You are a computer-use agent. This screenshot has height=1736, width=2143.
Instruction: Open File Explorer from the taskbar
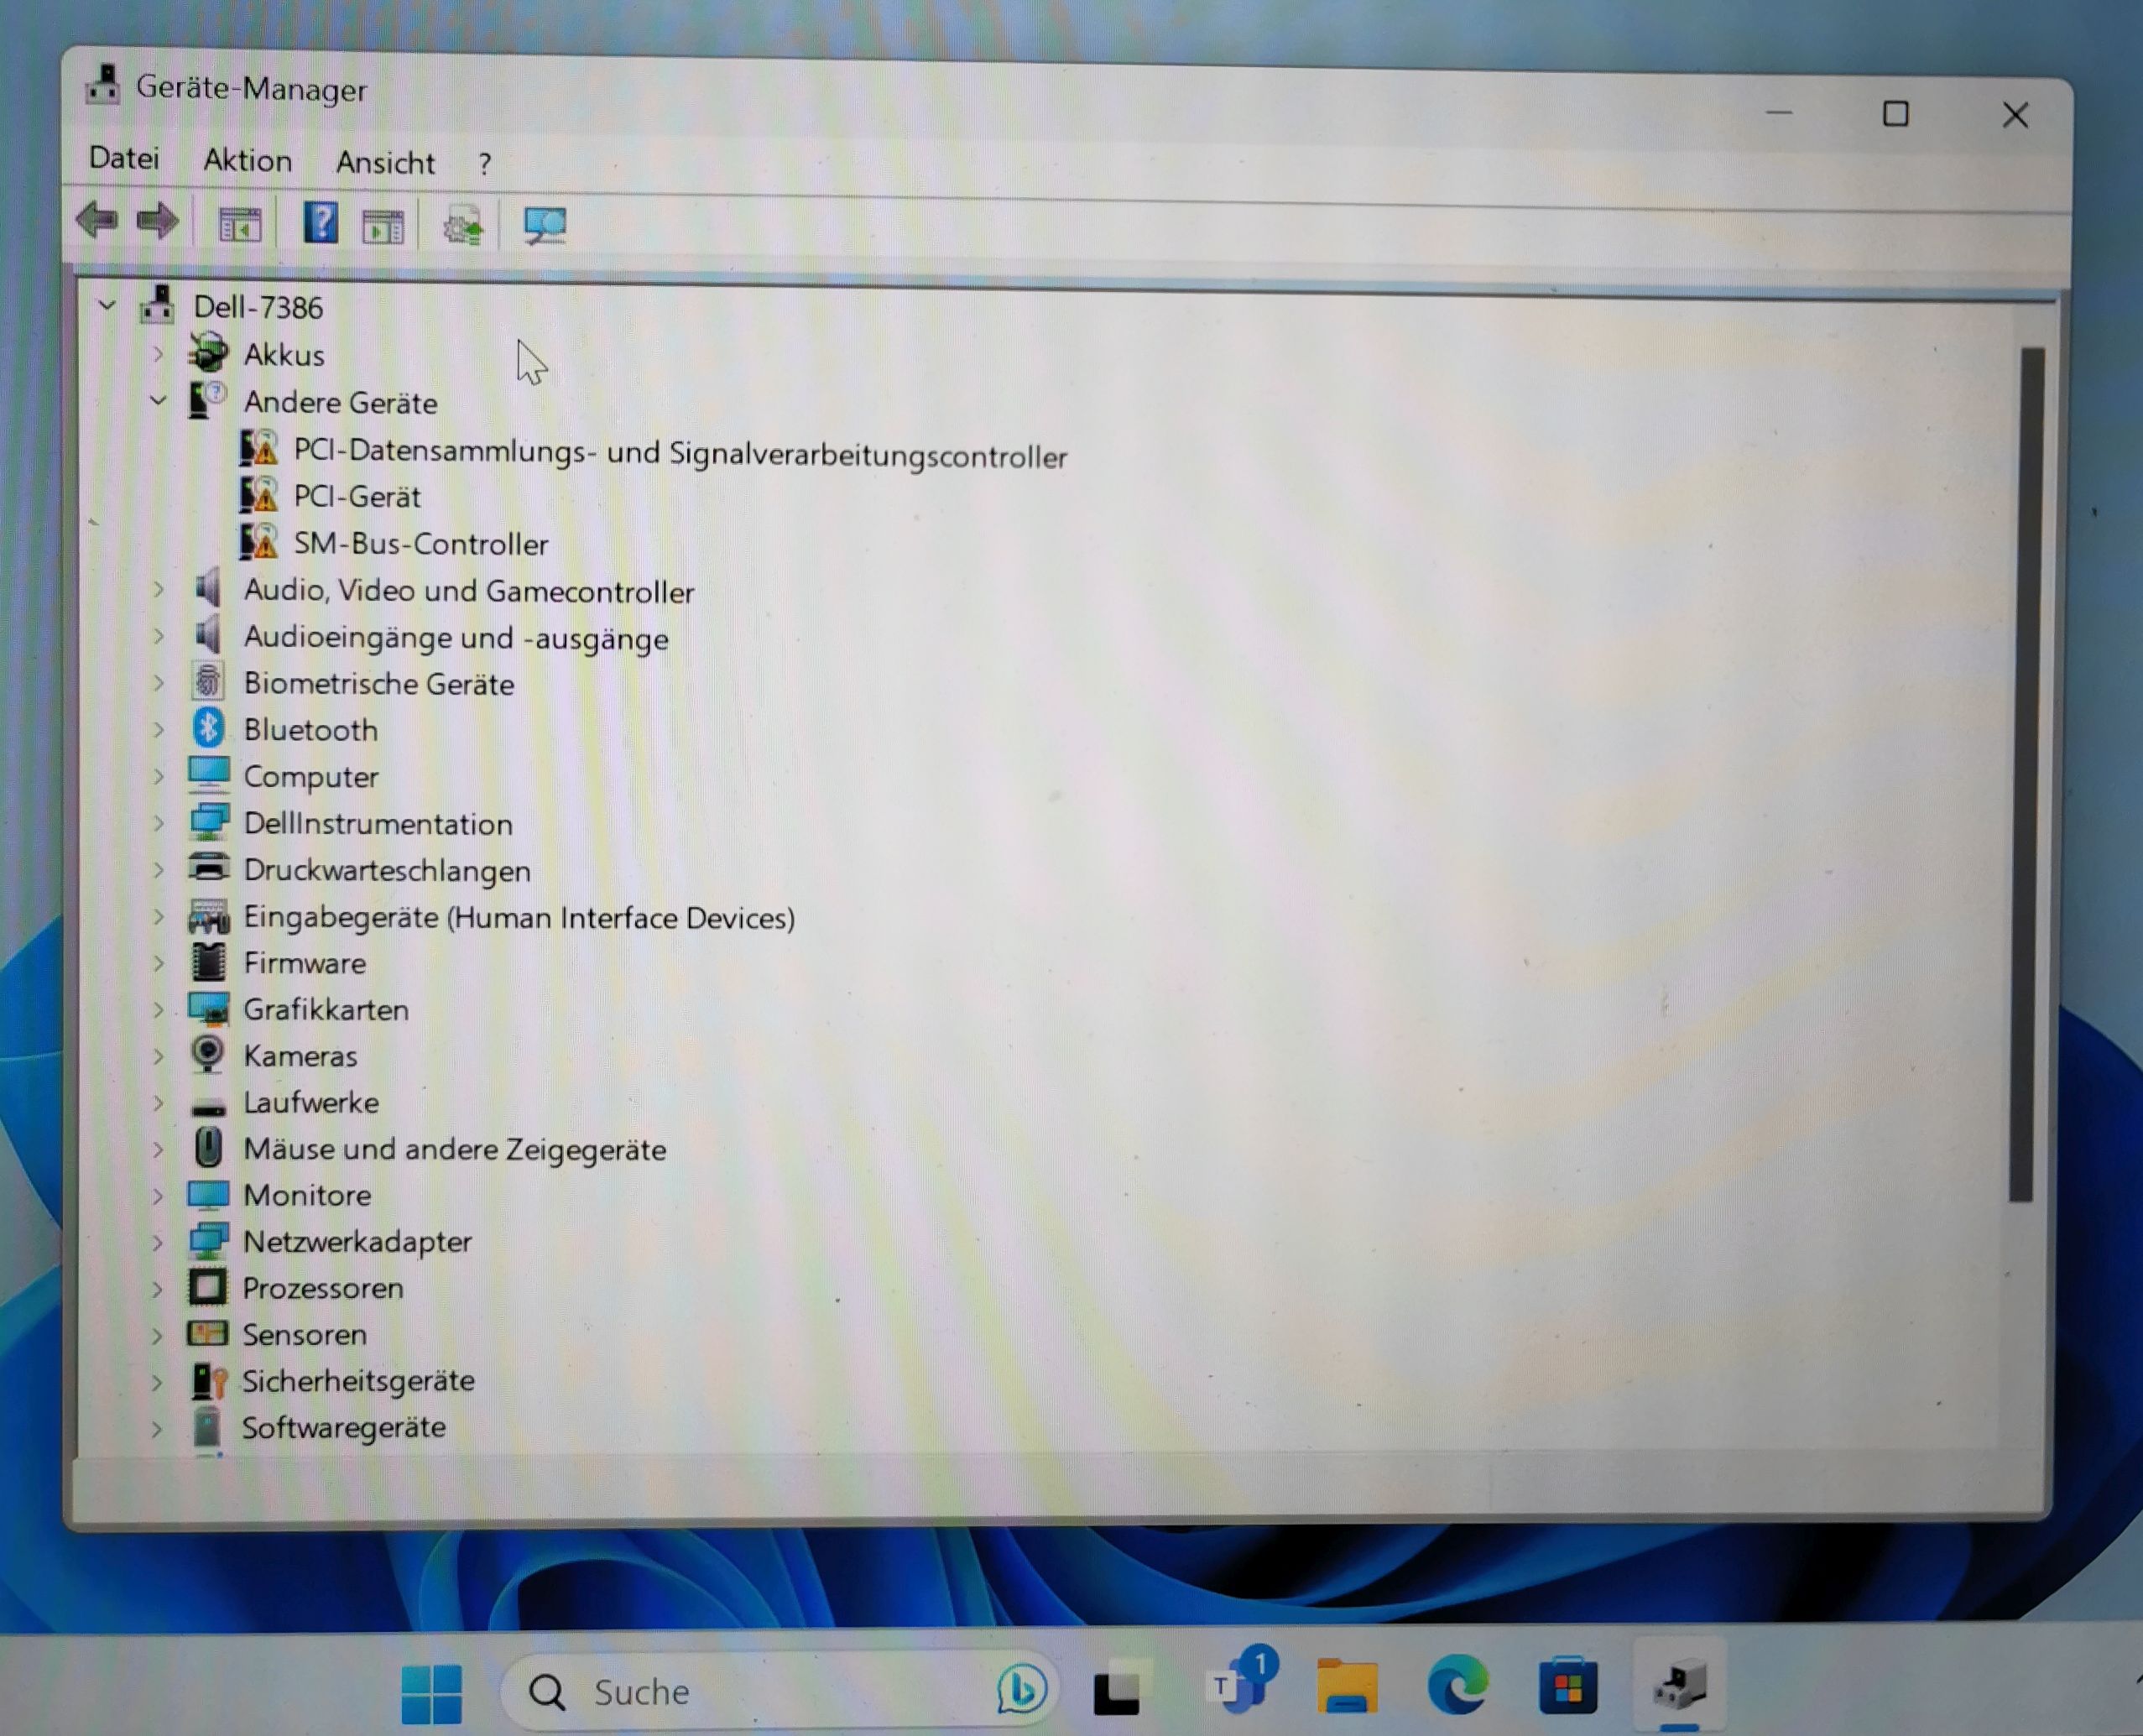tap(1346, 1688)
